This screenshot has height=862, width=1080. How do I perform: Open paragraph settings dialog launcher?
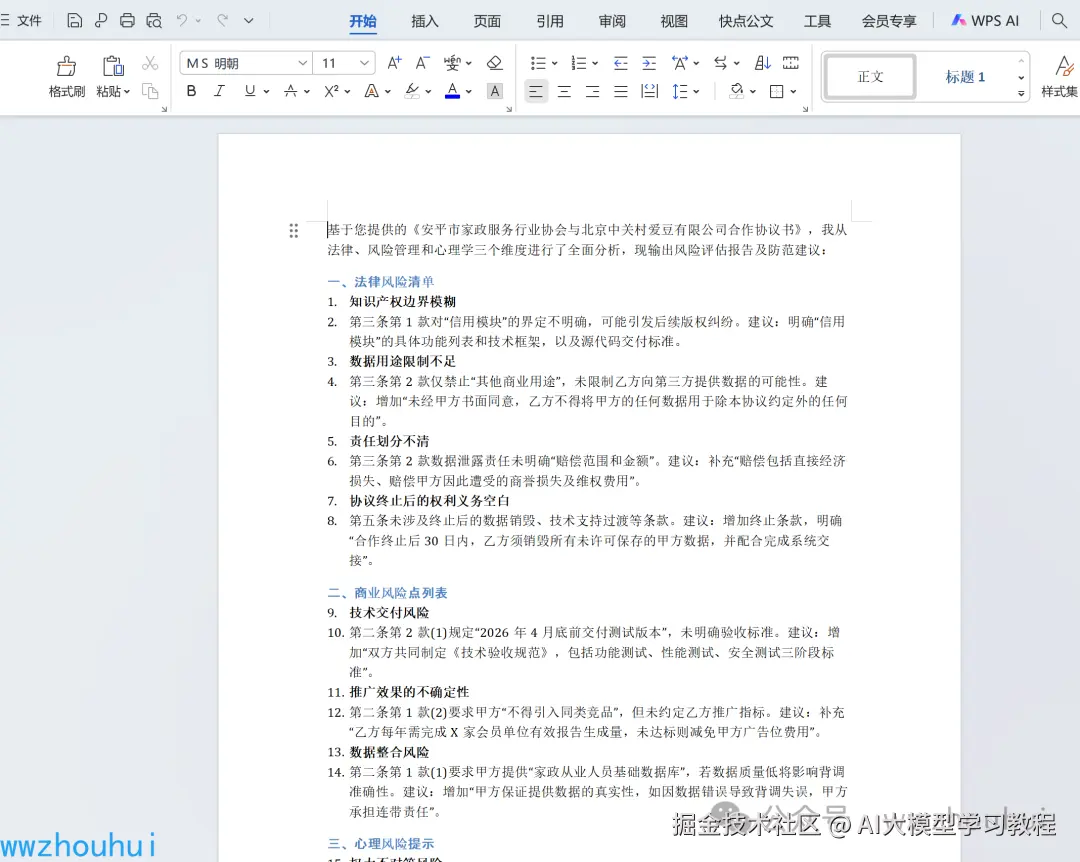pos(805,109)
